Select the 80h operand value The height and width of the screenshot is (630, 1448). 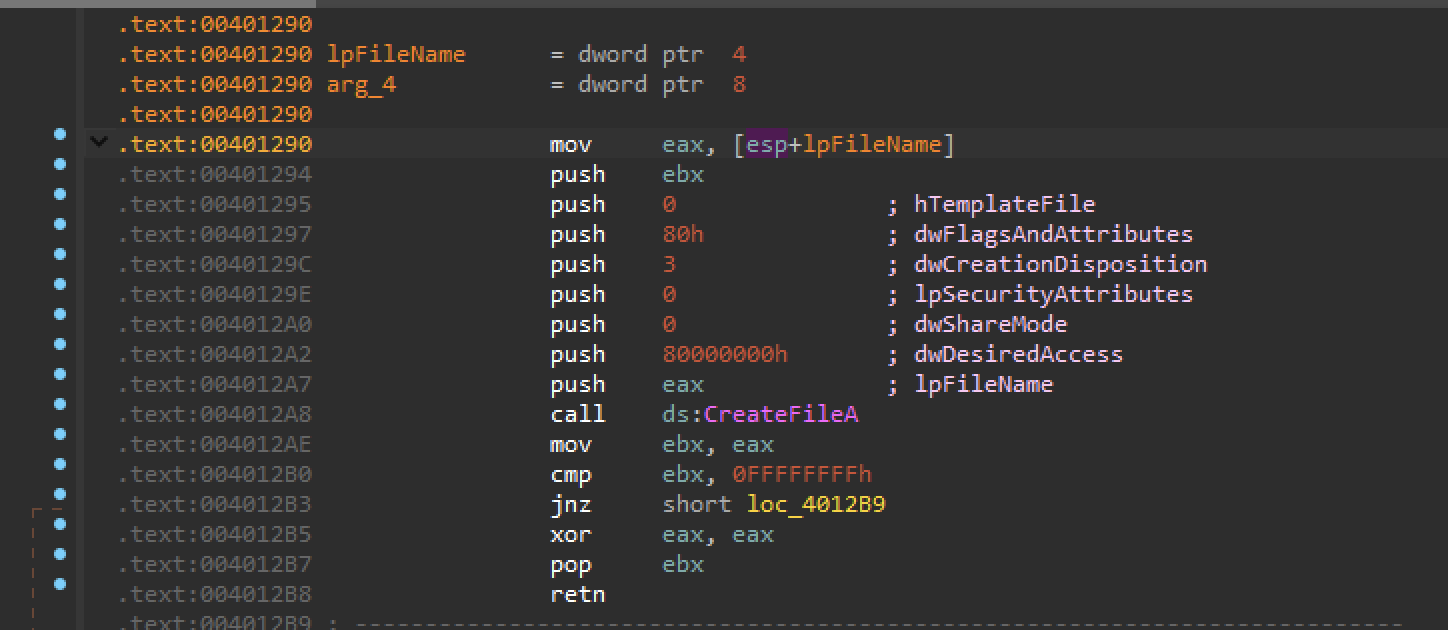pyautogui.click(x=683, y=234)
